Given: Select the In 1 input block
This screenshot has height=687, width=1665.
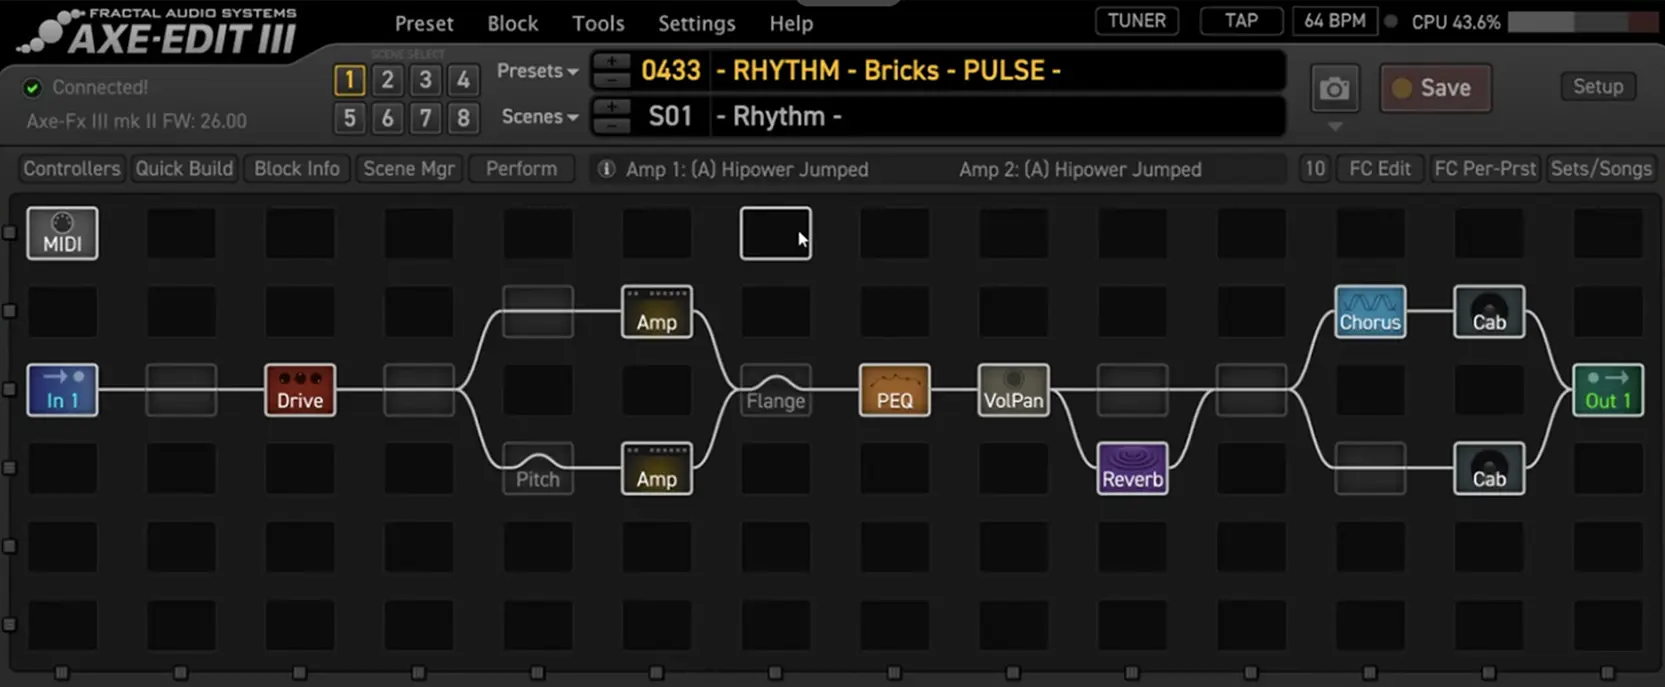Looking at the screenshot, I should click(62, 390).
